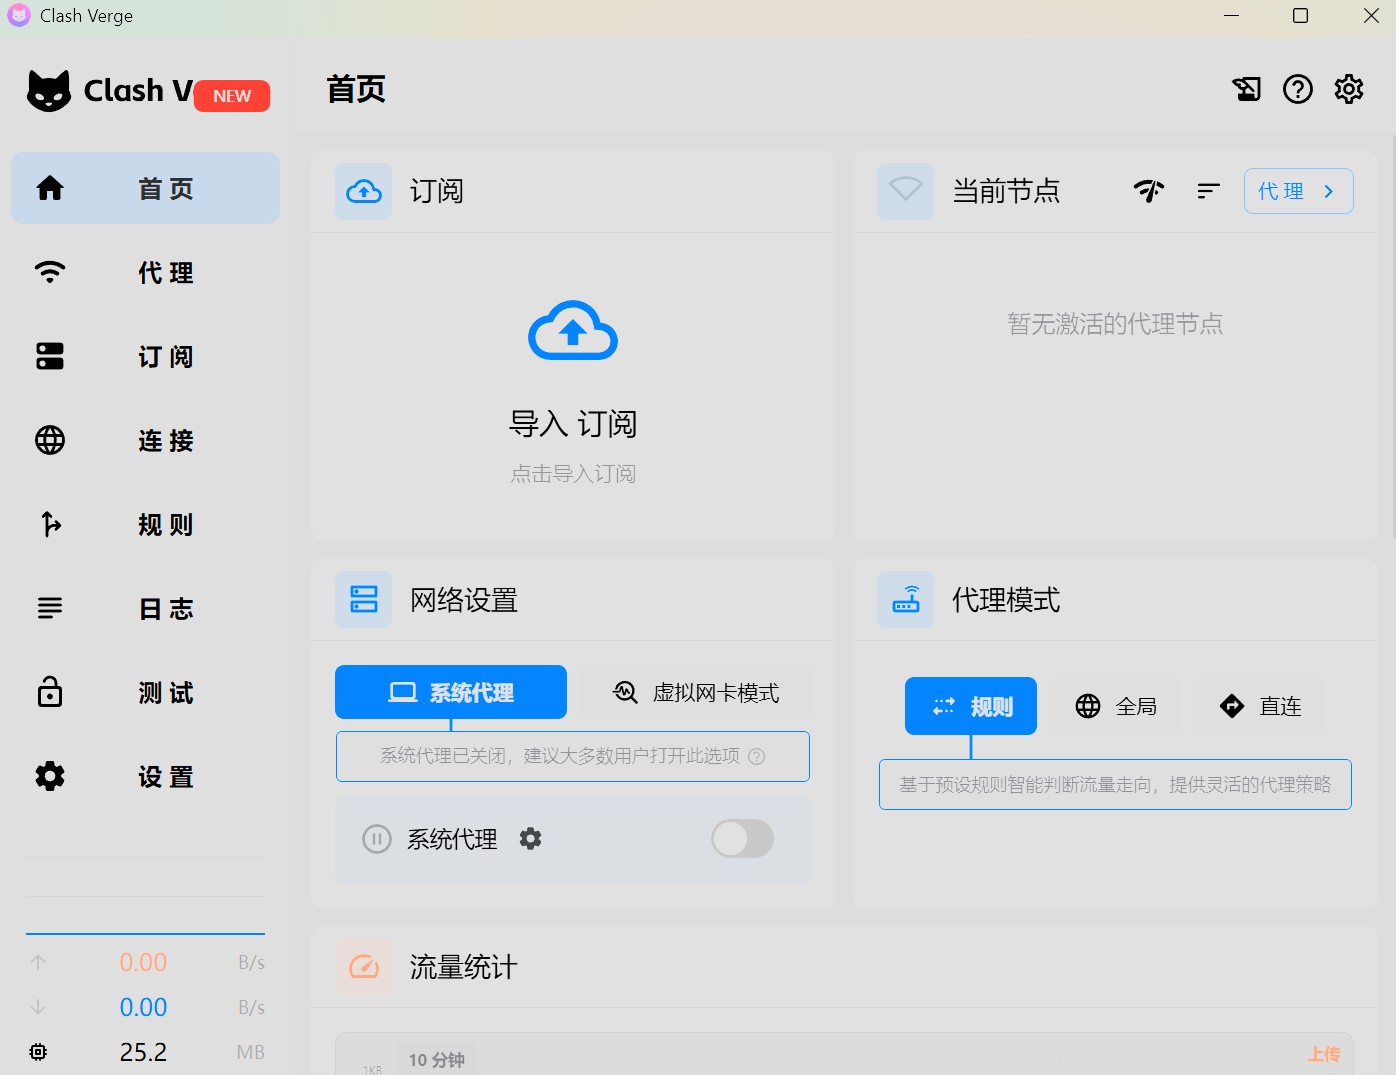
Task: Open the 订阅 subscriptions sidebar page
Action: coord(145,356)
